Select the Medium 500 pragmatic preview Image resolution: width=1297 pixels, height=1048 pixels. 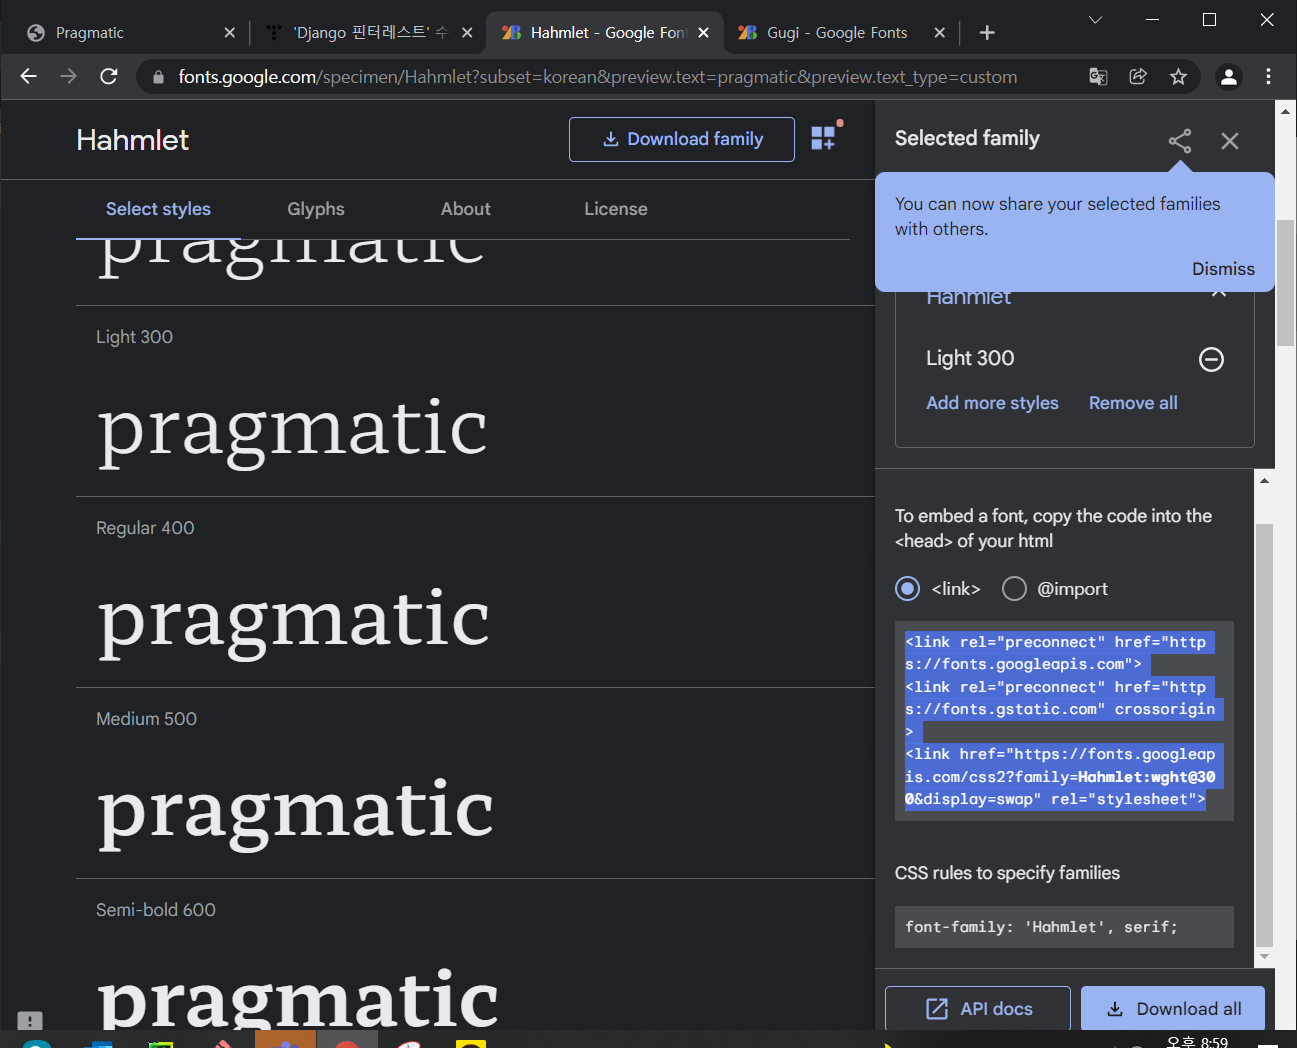[x=296, y=812]
